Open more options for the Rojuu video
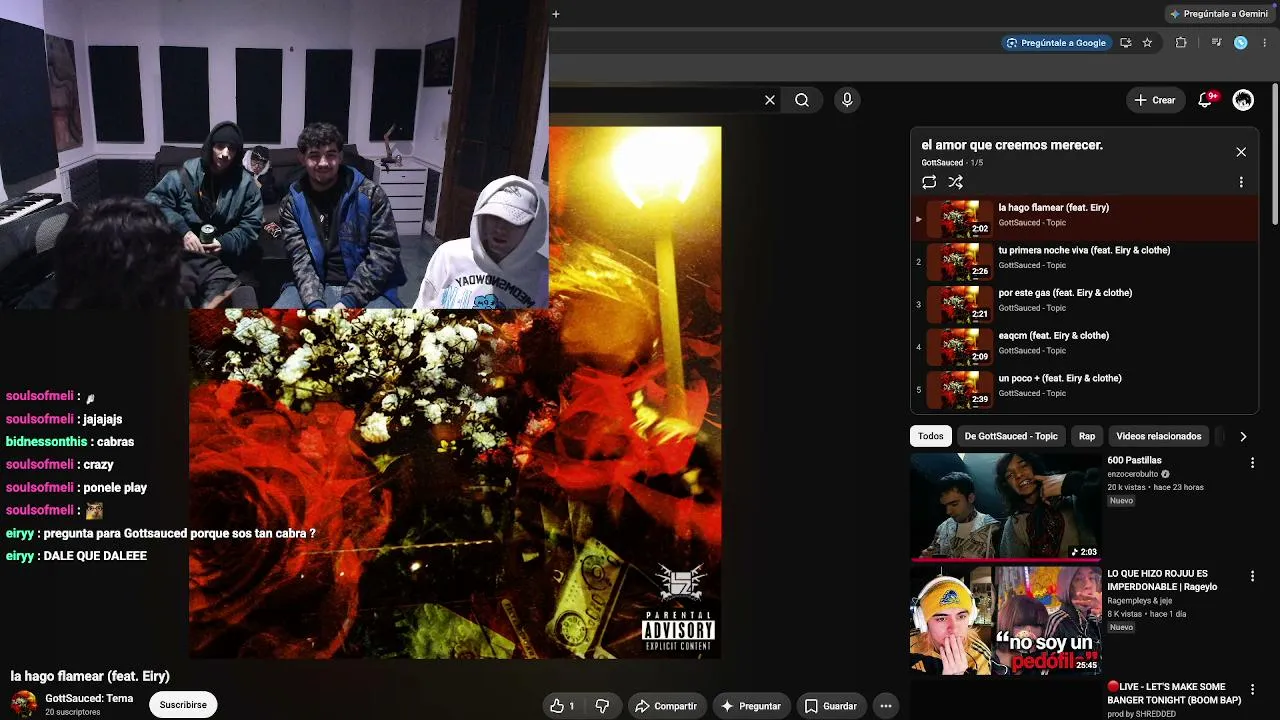 [x=1252, y=577]
